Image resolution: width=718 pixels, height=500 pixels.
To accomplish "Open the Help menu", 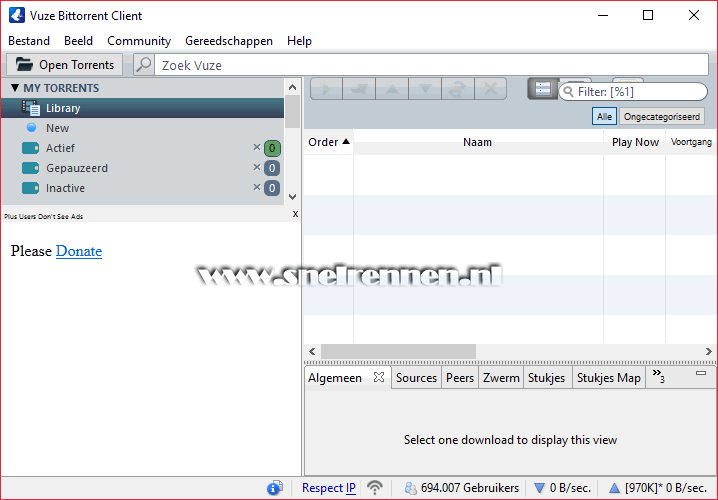I will point(299,41).
